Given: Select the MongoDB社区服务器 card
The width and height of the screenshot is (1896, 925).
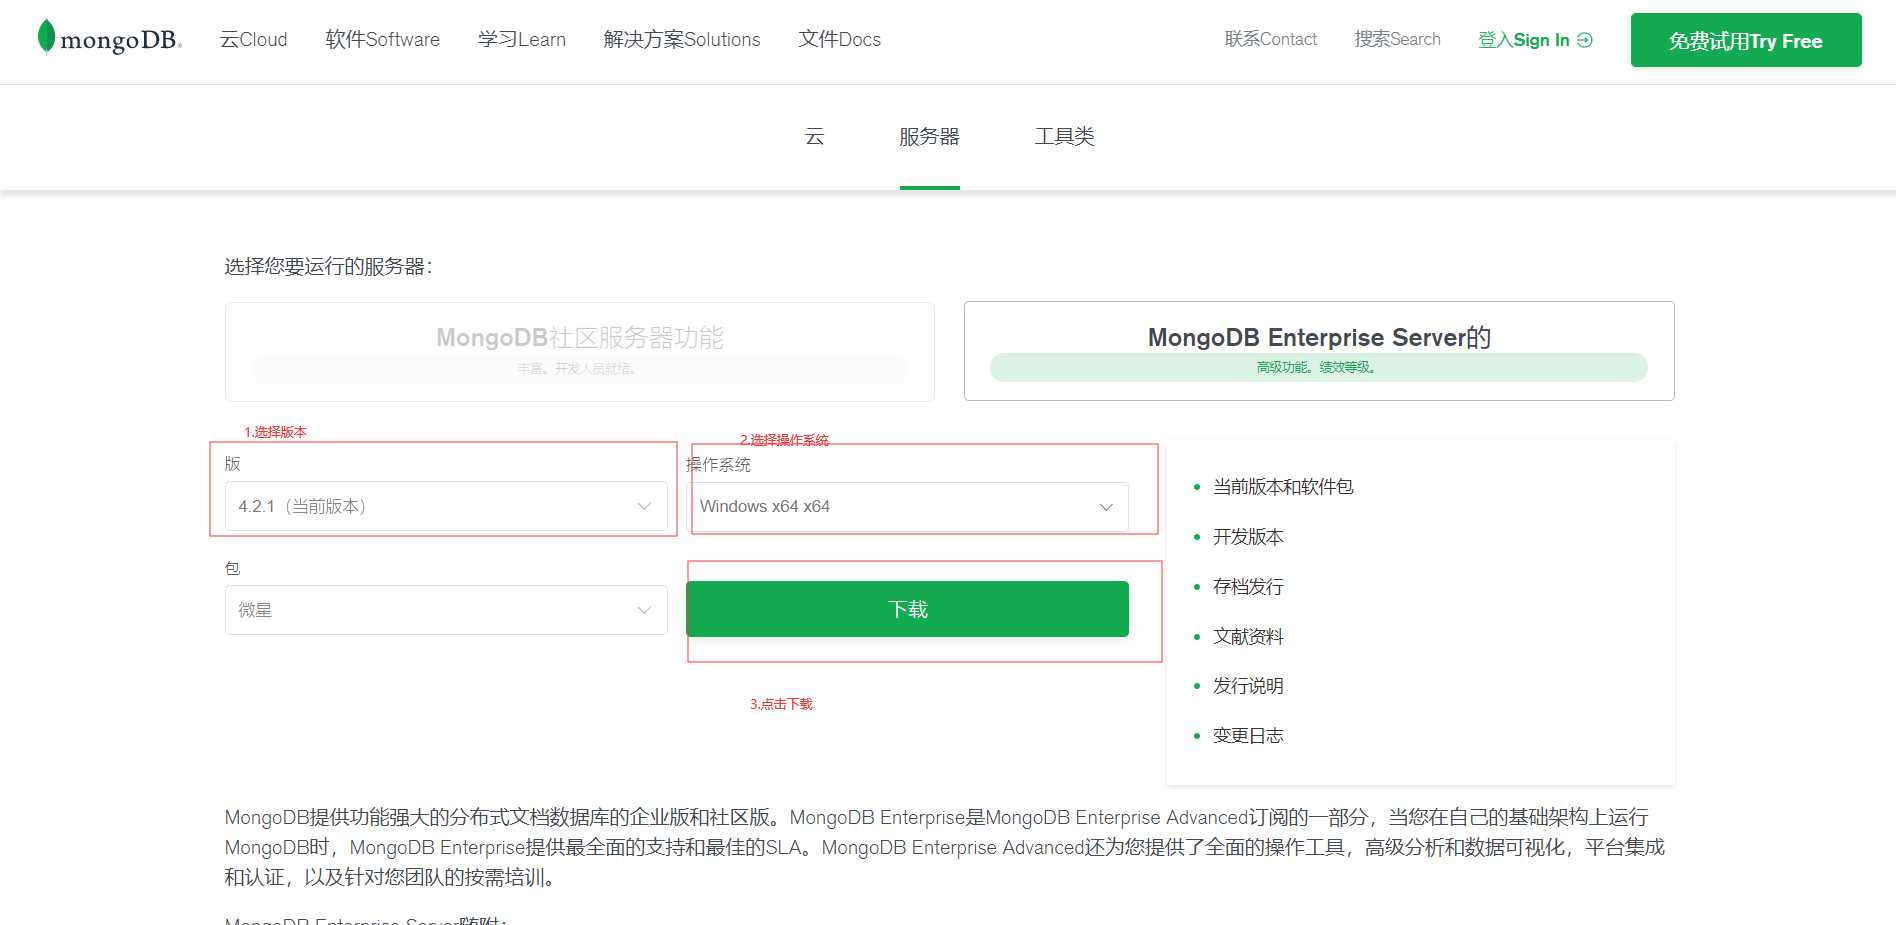Looking at the screenshot, I should [x=580, y=352].
